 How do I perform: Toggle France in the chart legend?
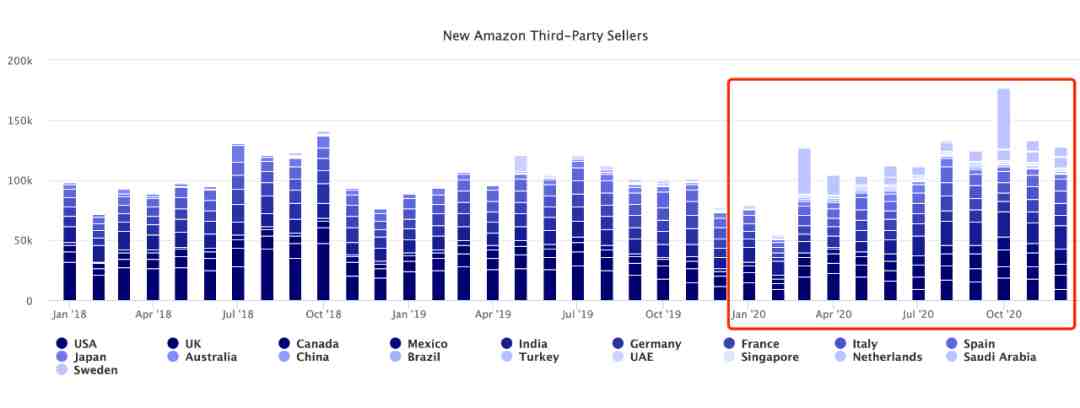point(751,343)
